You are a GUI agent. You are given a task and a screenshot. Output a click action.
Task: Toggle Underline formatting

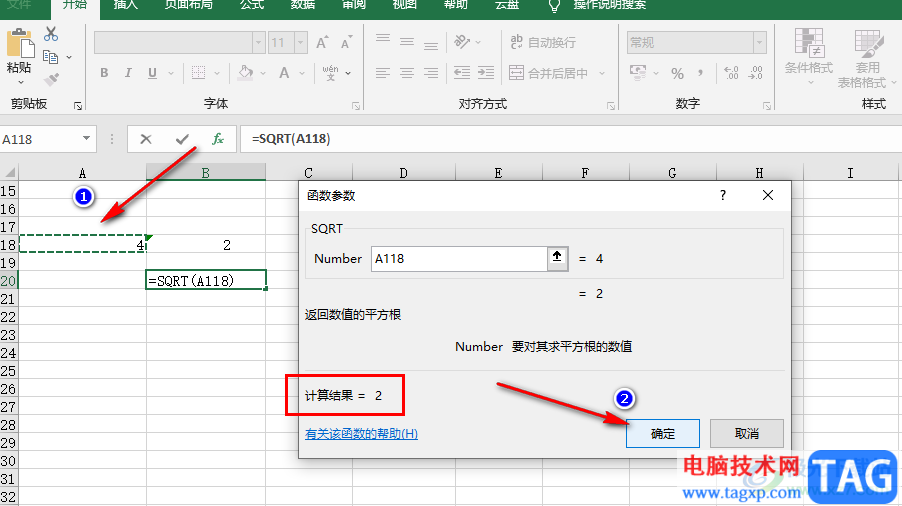152,73
